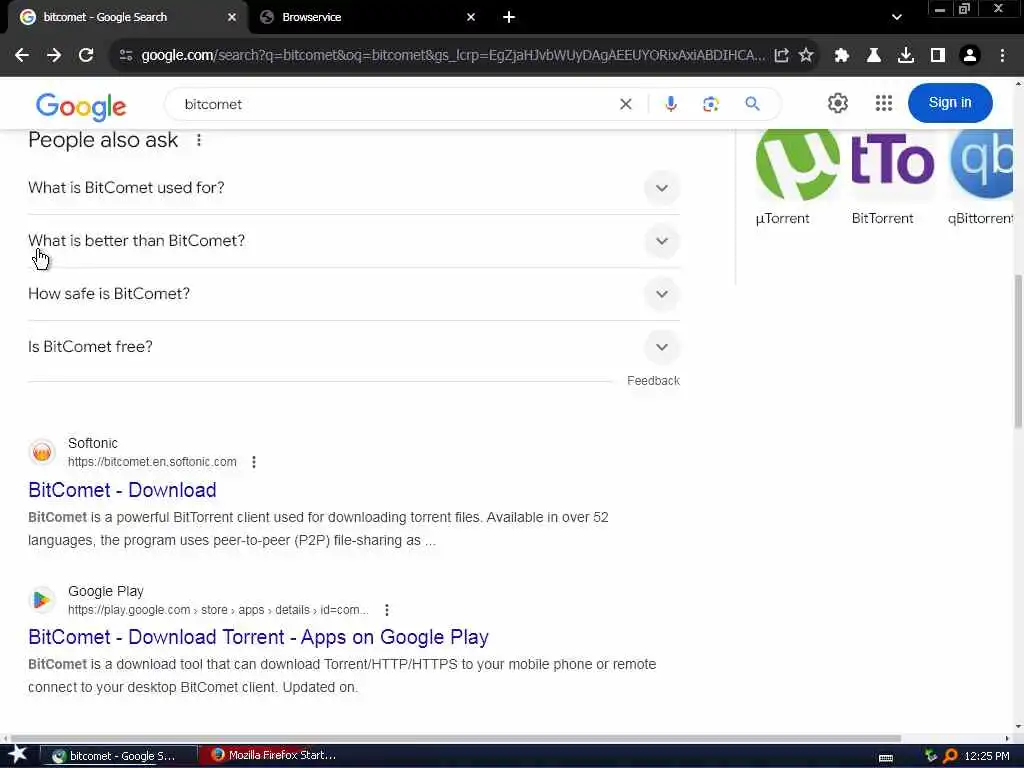
Task: Open the Downloads icon in toolbar
Action: [906, 56]
